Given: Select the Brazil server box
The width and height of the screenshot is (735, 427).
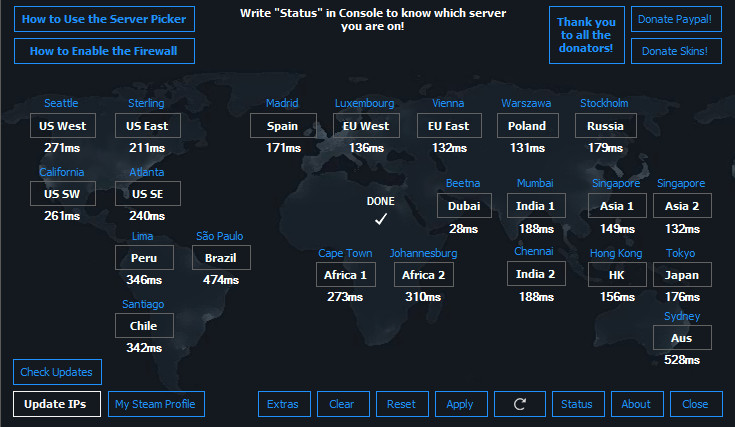Looking at the screenshot, I should [x=221, y=258].
